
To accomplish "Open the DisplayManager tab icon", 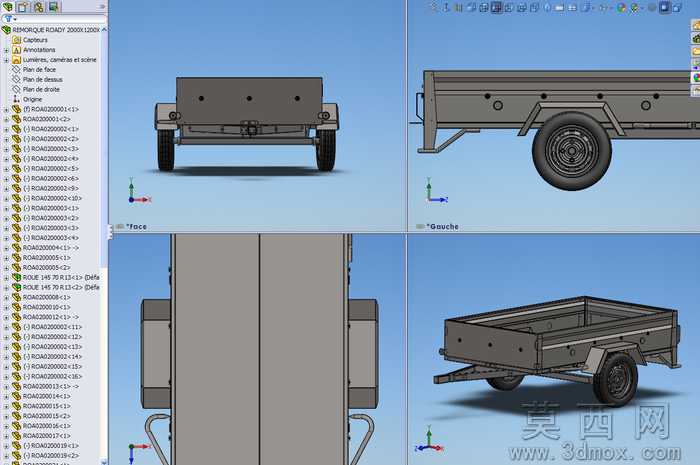I will [54, 7].
